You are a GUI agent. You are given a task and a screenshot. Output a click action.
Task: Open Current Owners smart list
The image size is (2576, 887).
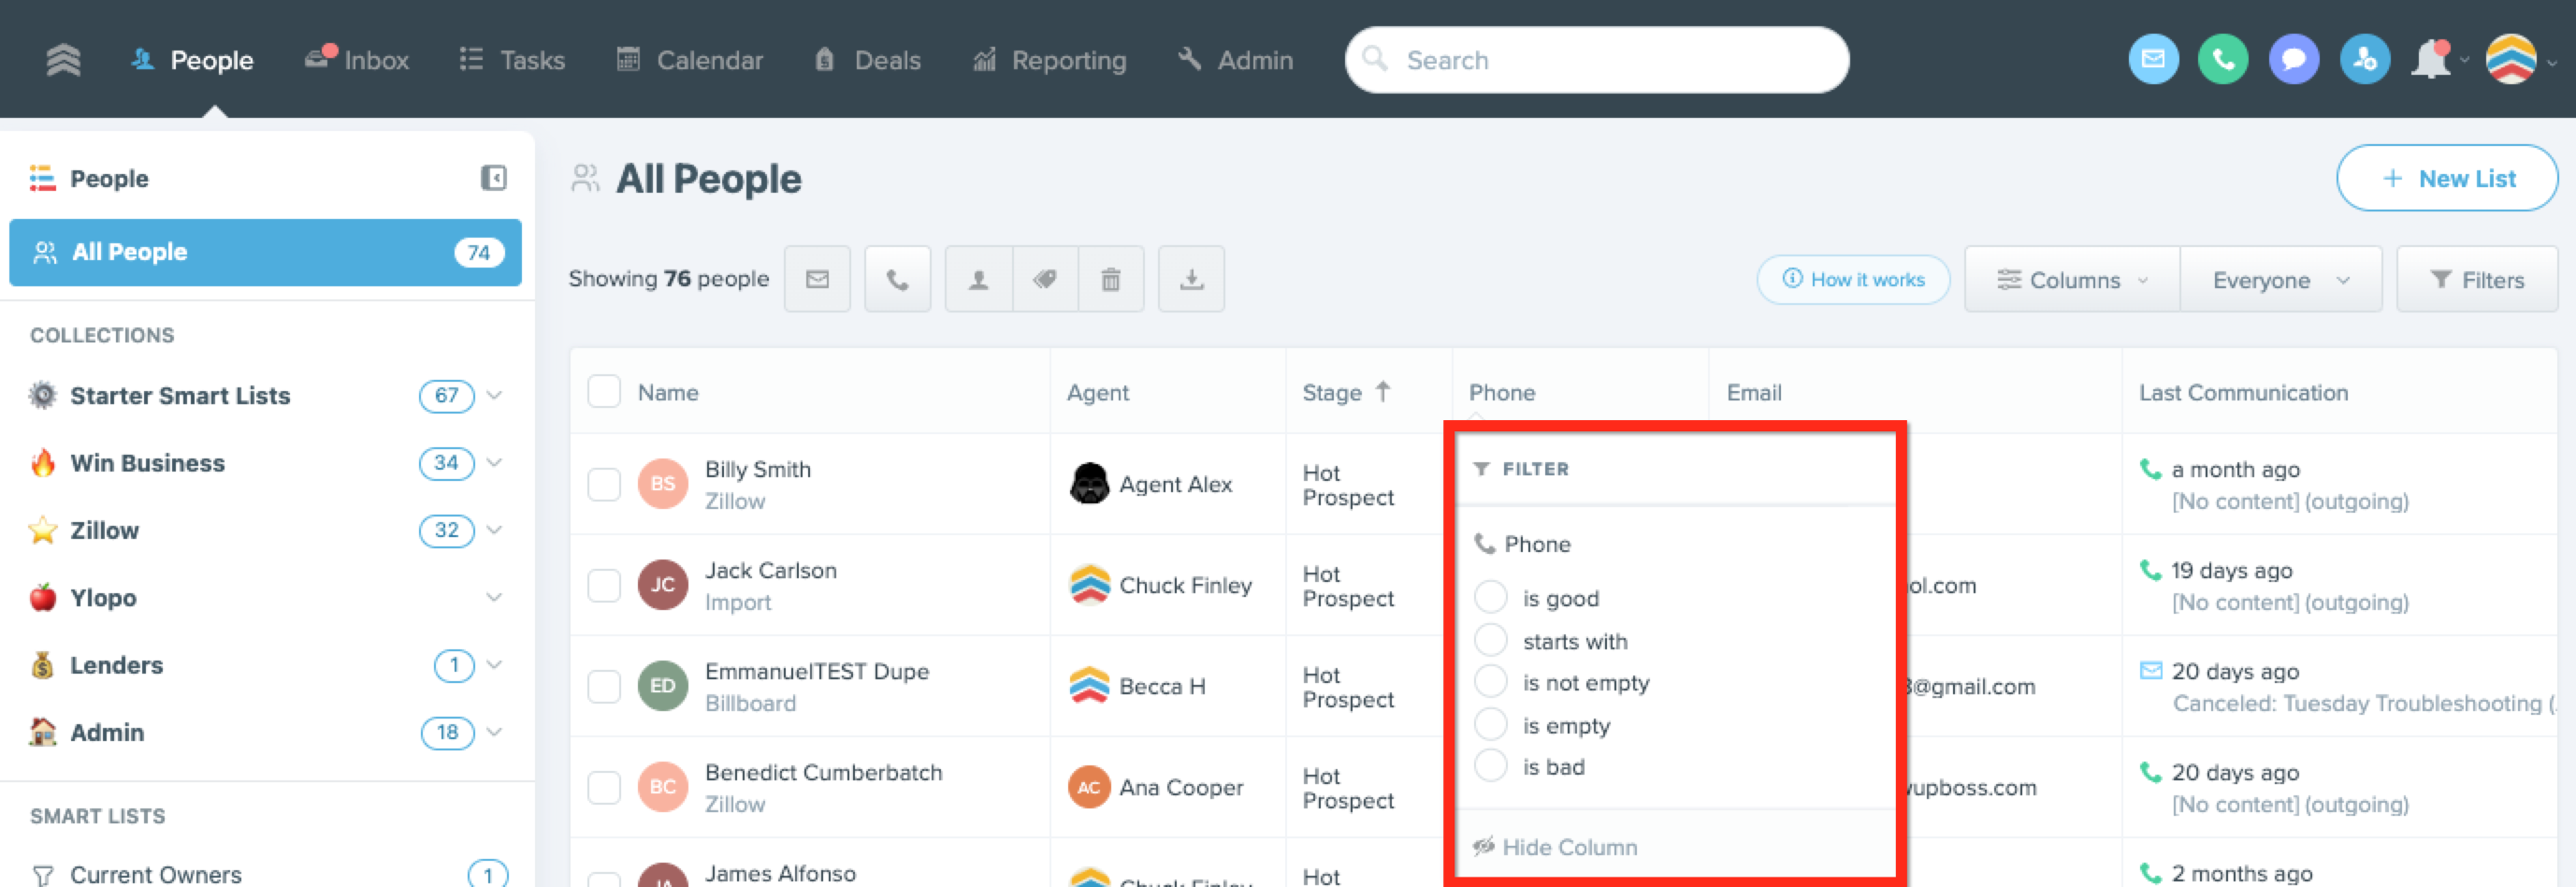[x=155, y=875]
